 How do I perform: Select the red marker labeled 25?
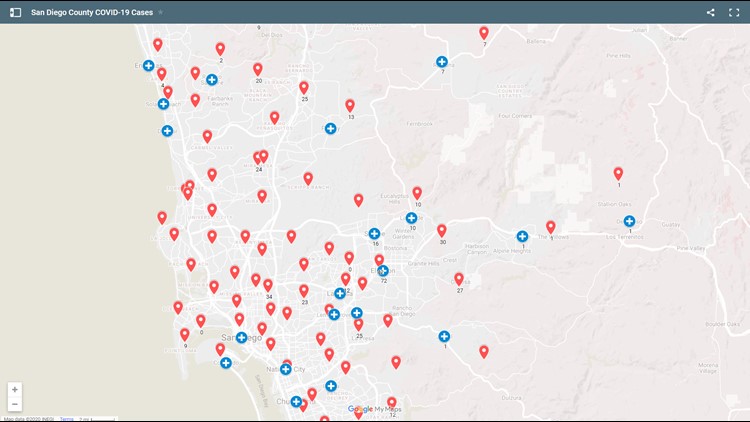[304, 87]
